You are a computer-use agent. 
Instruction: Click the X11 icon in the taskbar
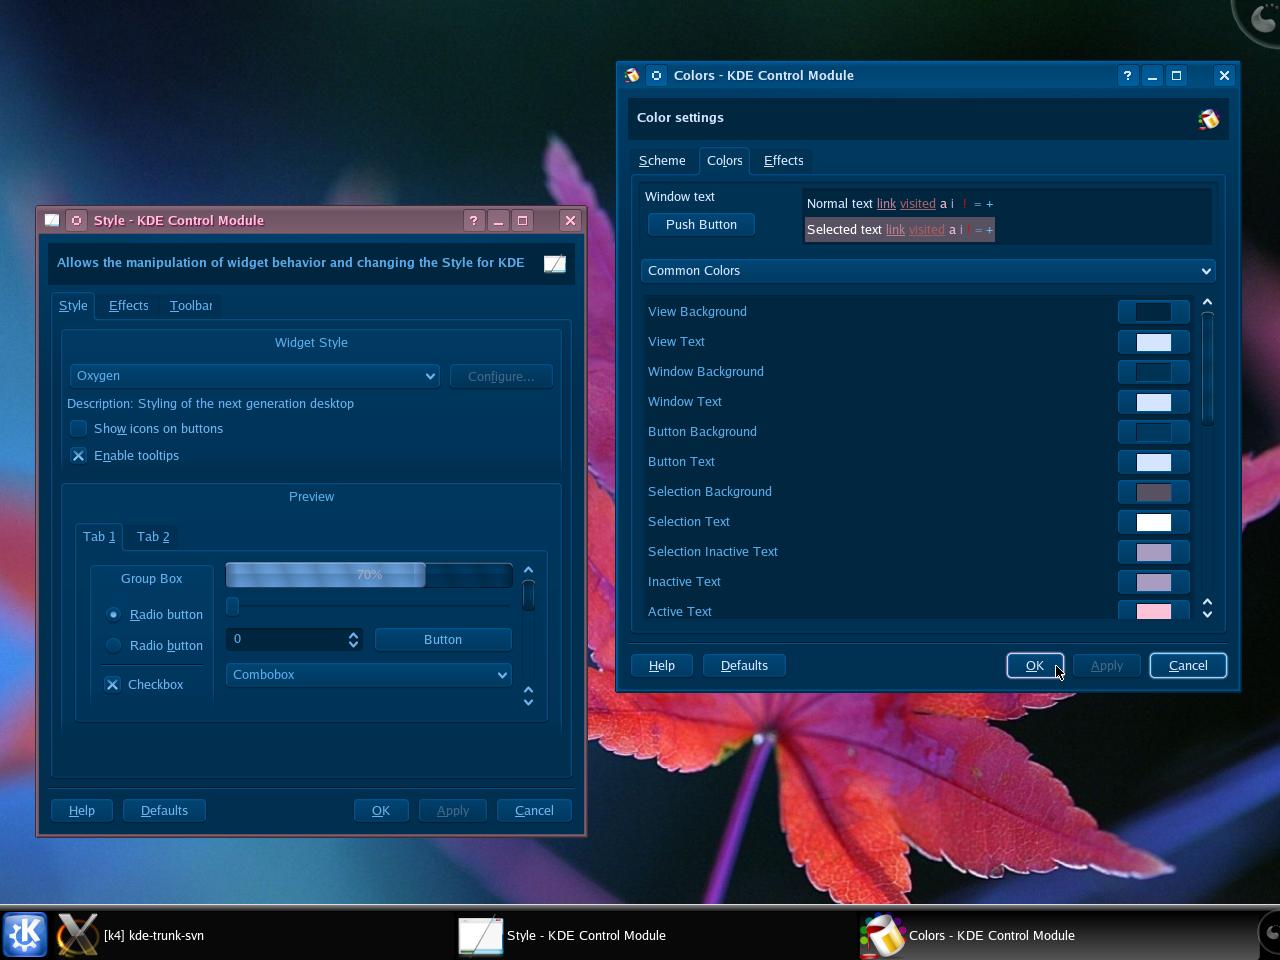click(x=77, y=935)
